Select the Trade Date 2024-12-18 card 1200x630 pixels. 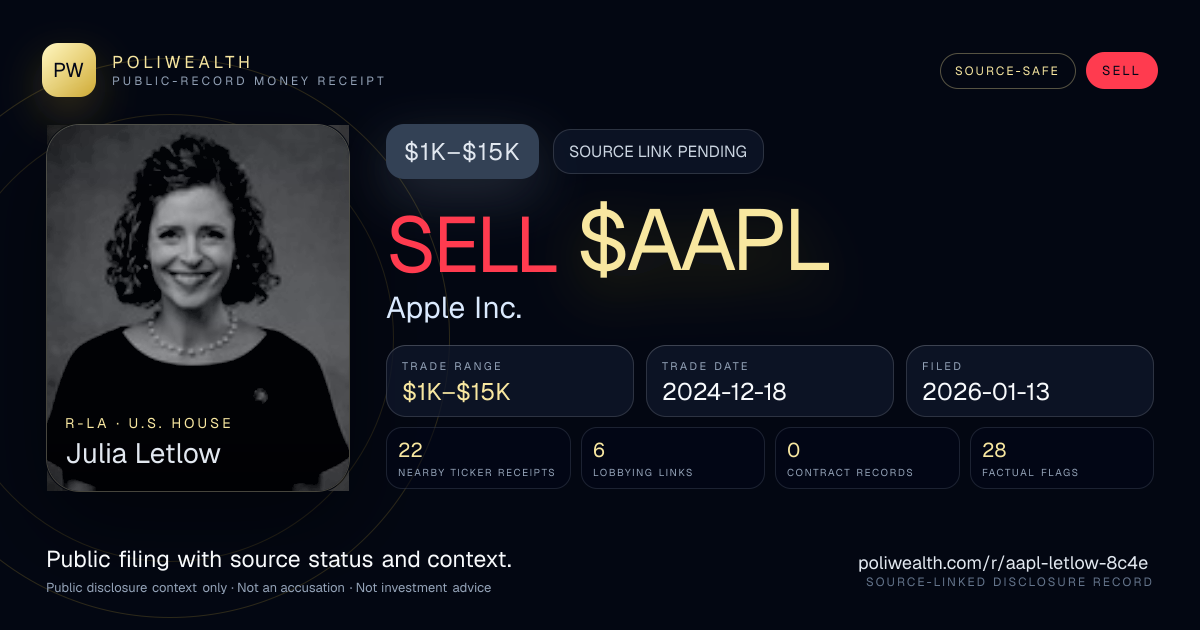[x=770, y=381]
